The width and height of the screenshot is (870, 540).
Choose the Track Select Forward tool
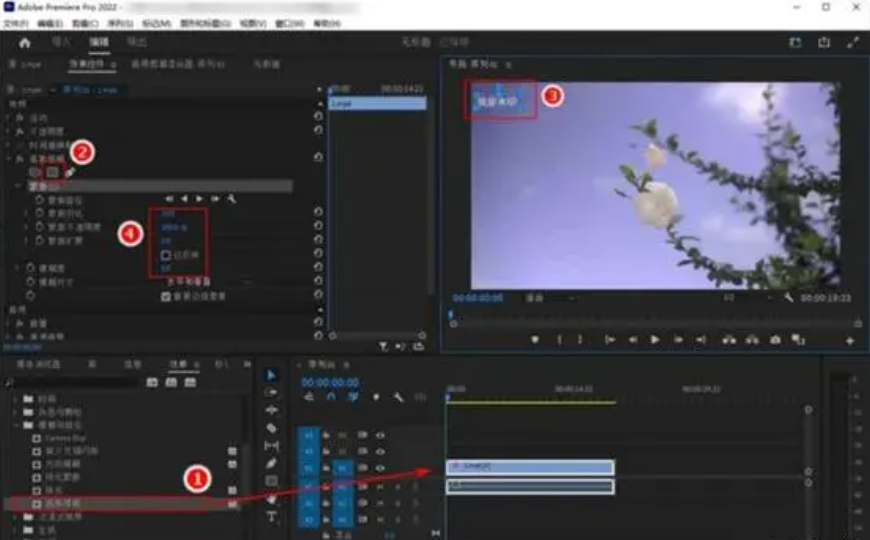(271, 392)
